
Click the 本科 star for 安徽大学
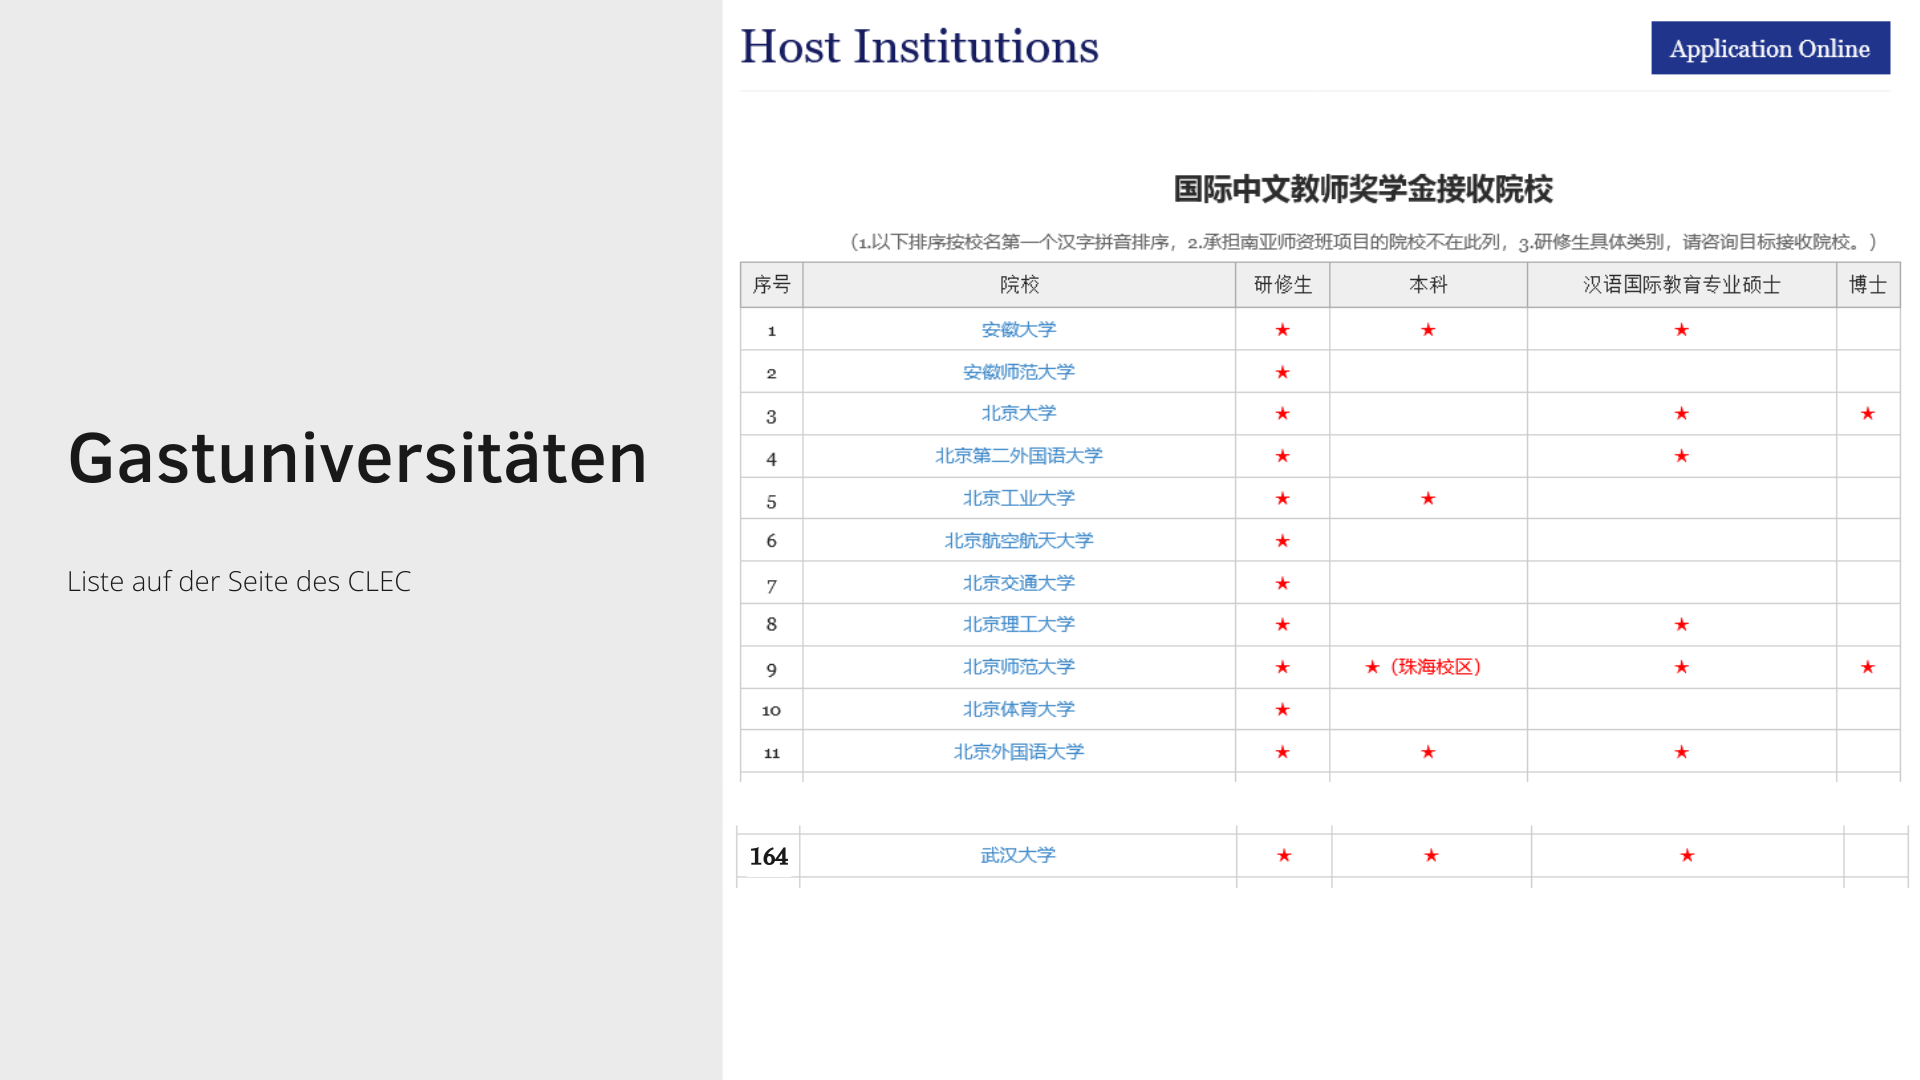click(x=1428, y=330)
